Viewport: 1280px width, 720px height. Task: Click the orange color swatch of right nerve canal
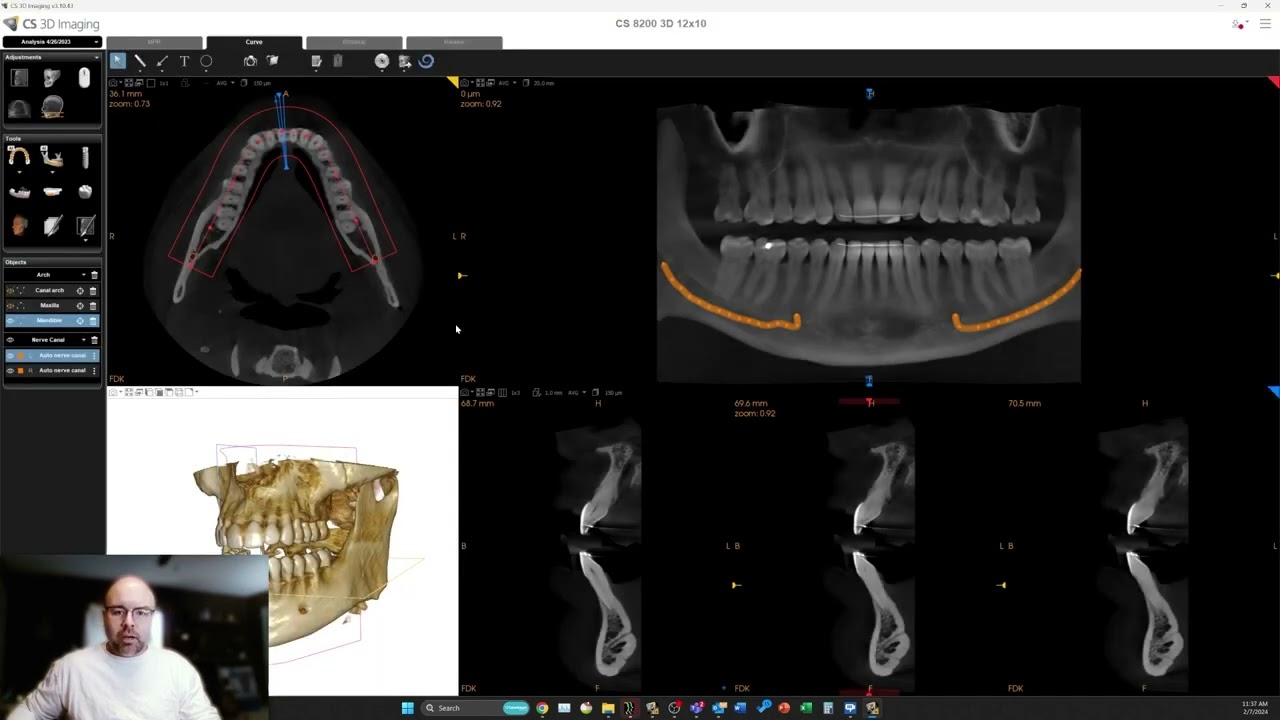21,370
